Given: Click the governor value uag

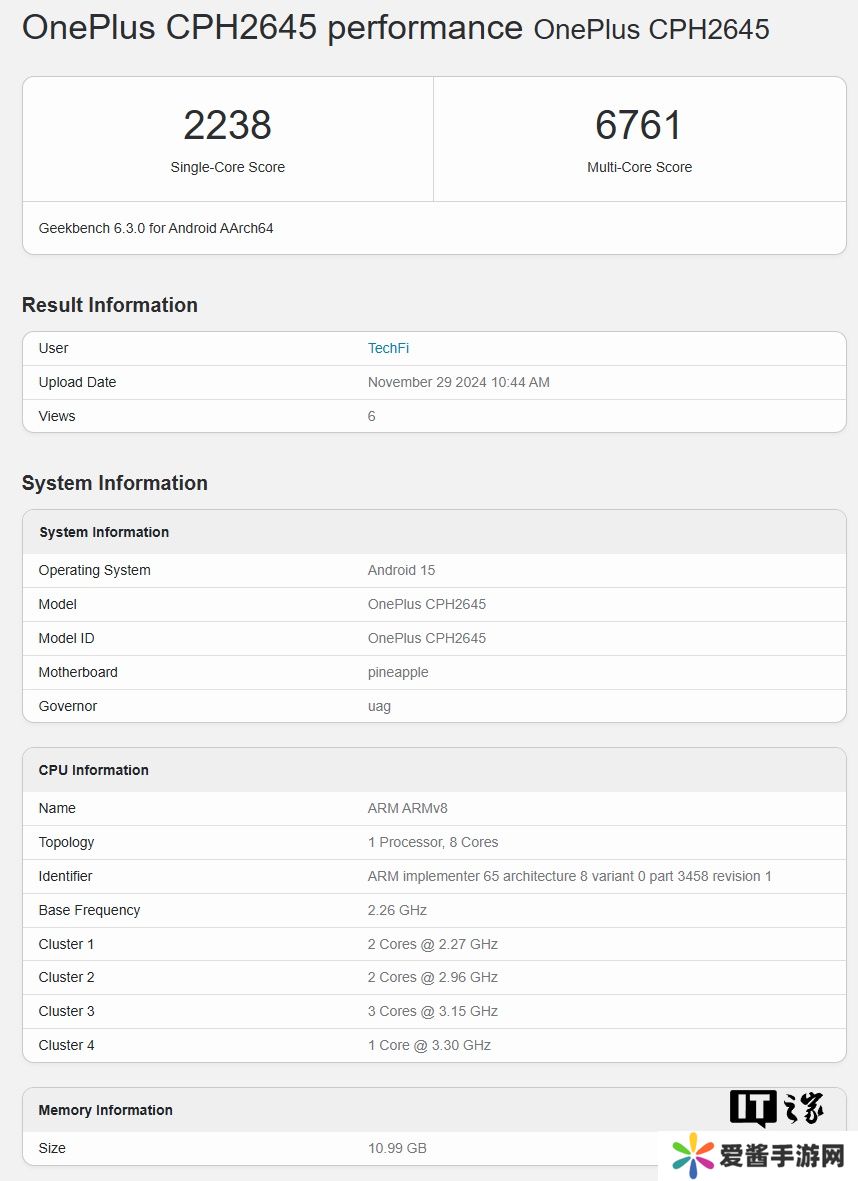Looking at the screenshot, I should [x=379, y=706].
